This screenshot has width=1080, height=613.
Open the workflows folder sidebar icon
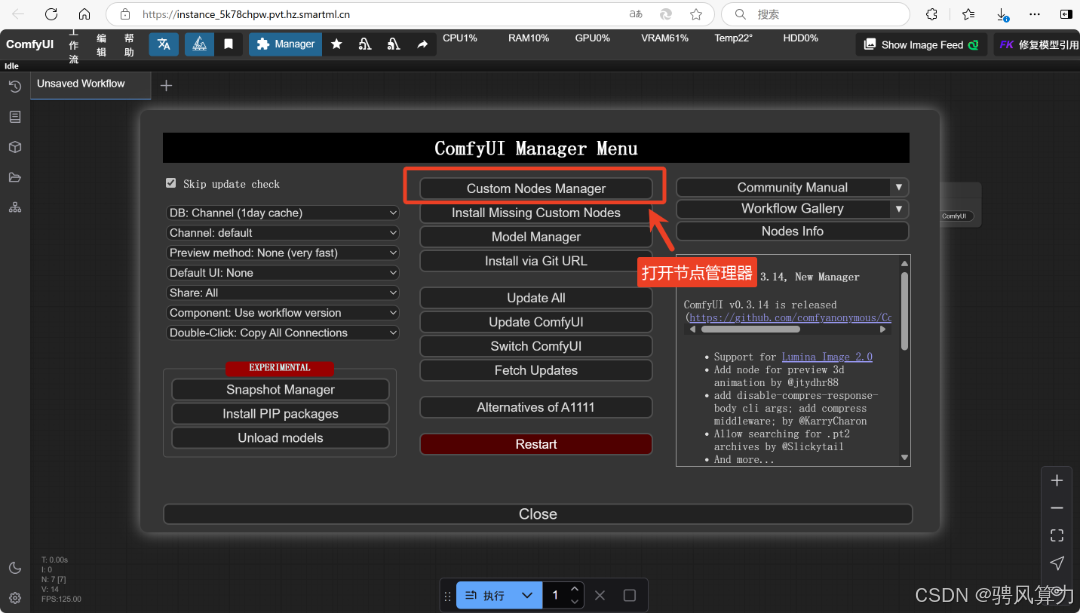click(x=14, y=178)
